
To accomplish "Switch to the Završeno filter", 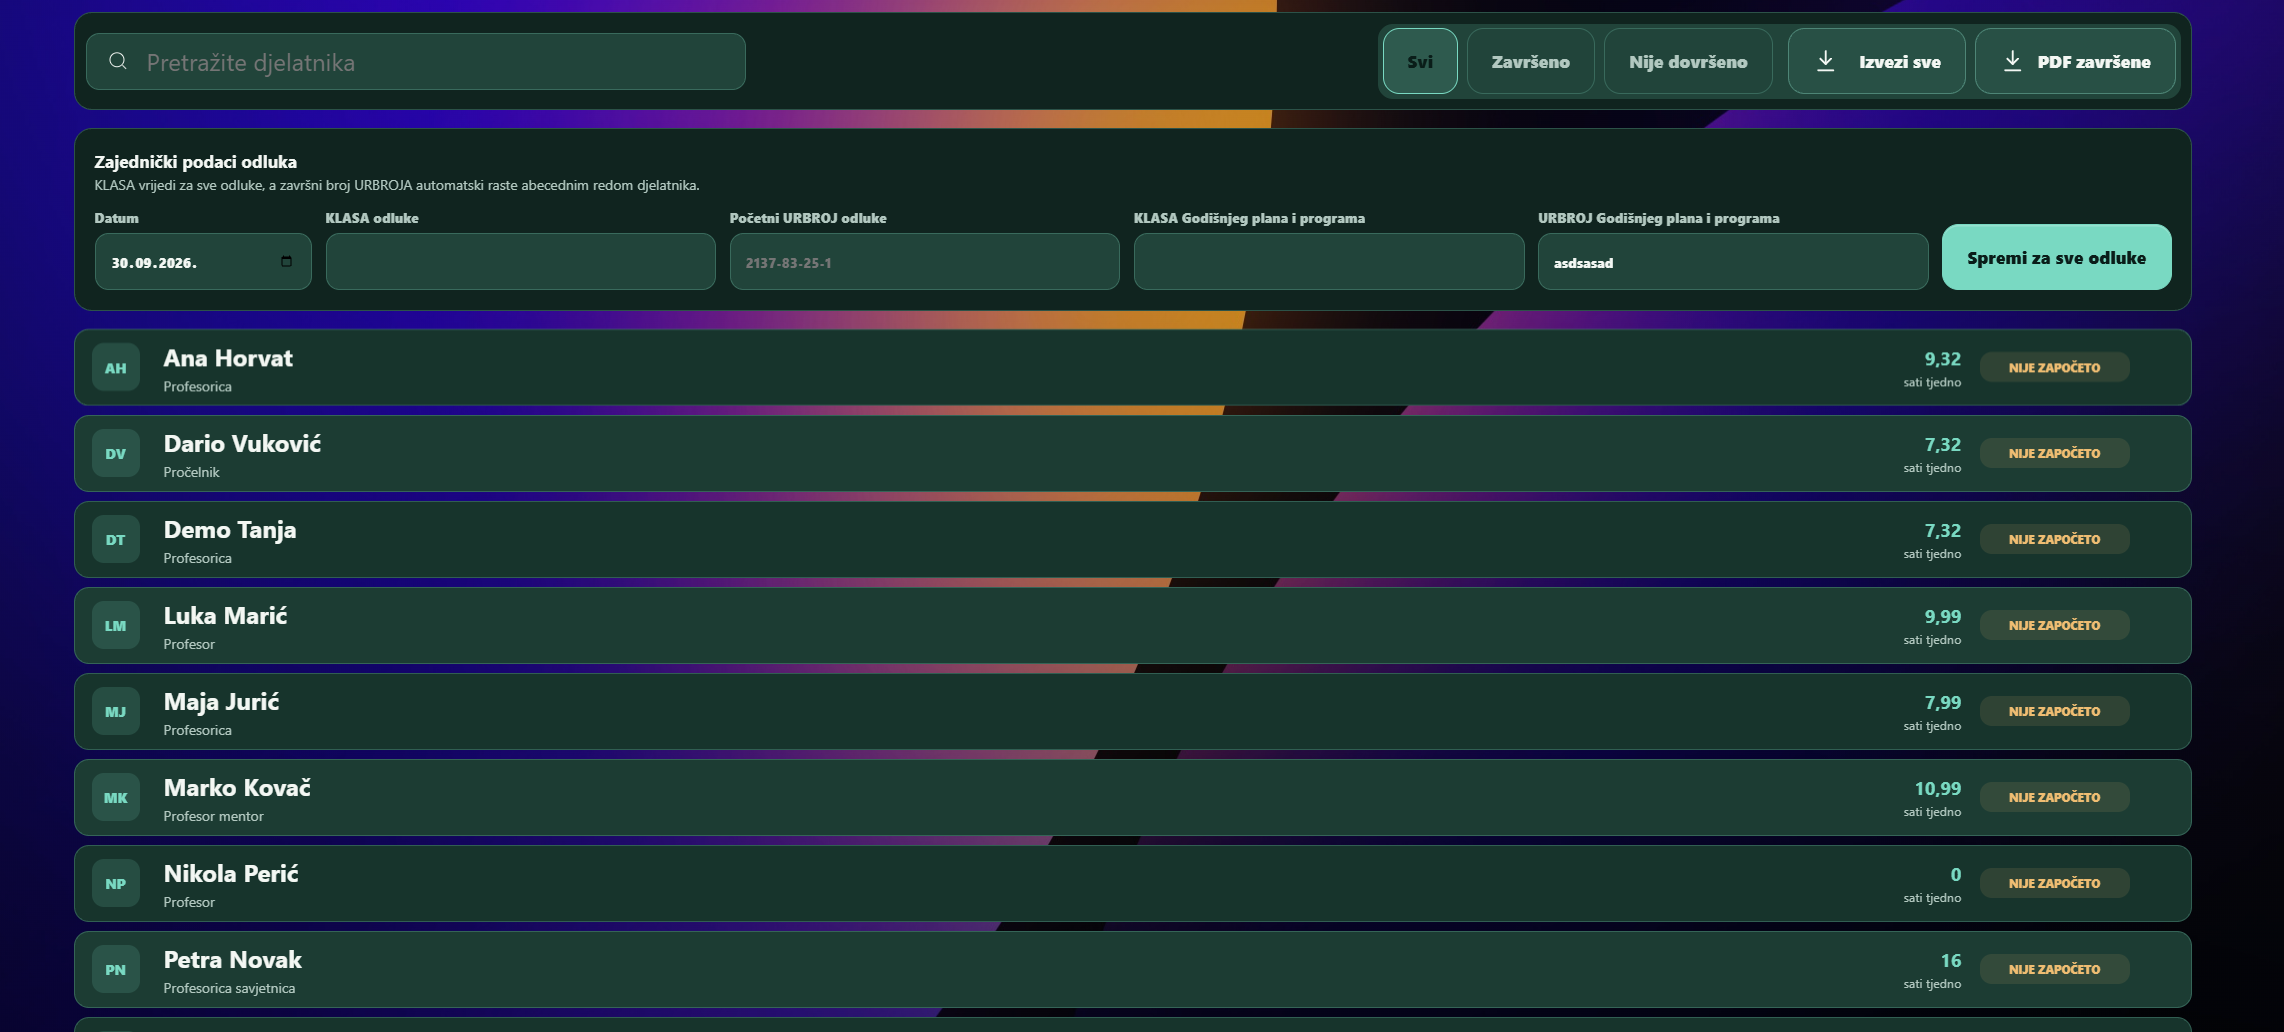I will click(x=1530, y=61).
